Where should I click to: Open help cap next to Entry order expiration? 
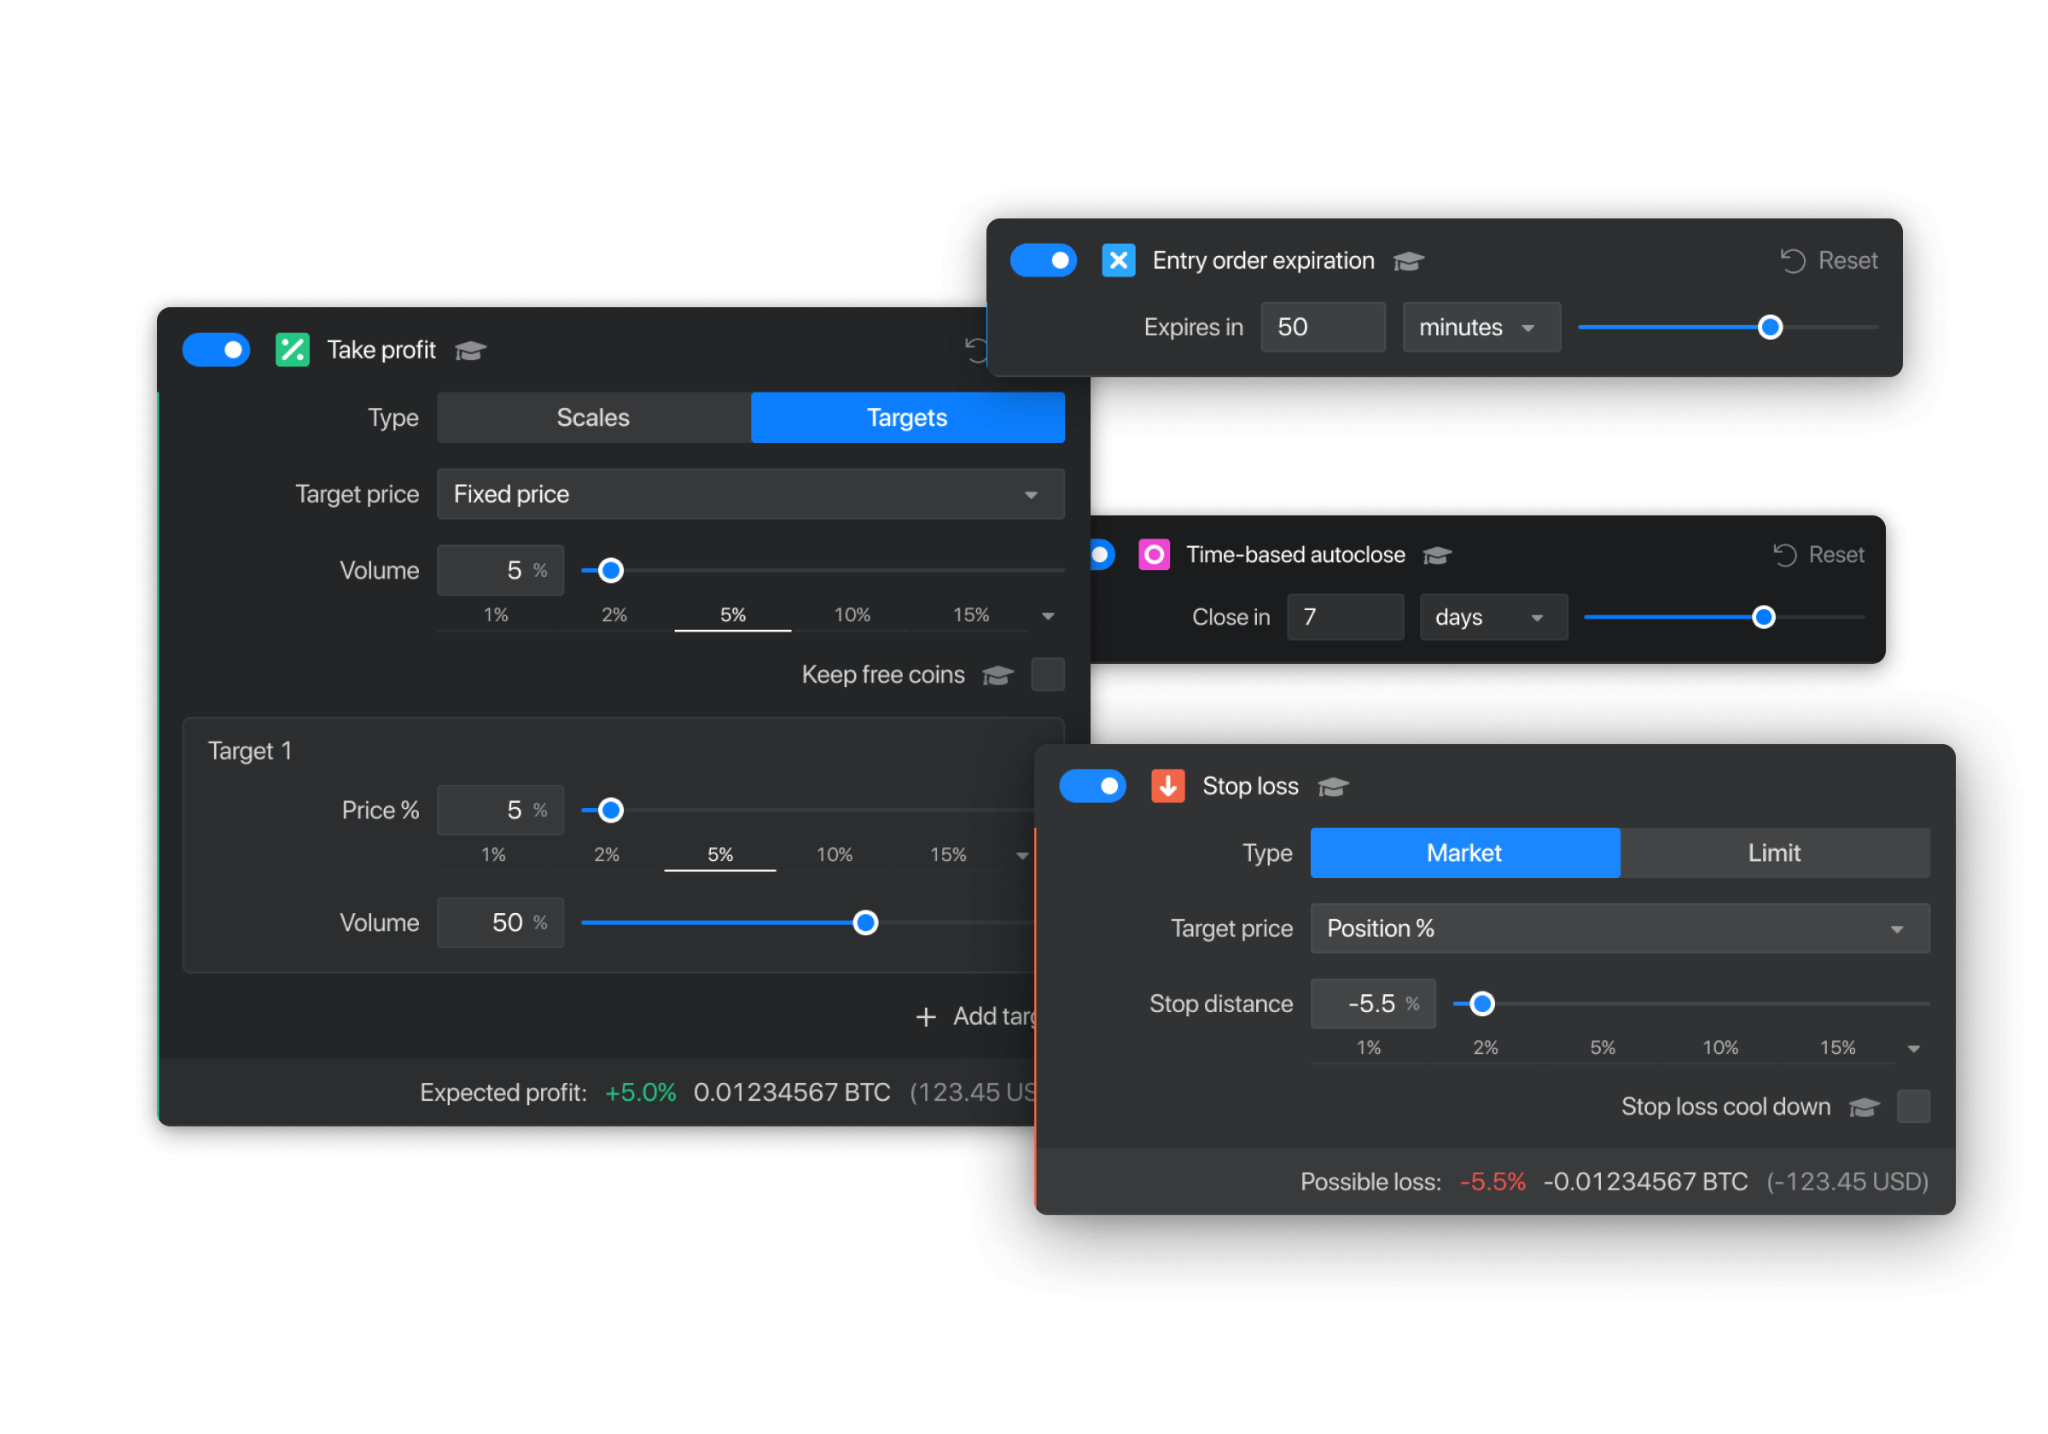tap(1408, 262)
